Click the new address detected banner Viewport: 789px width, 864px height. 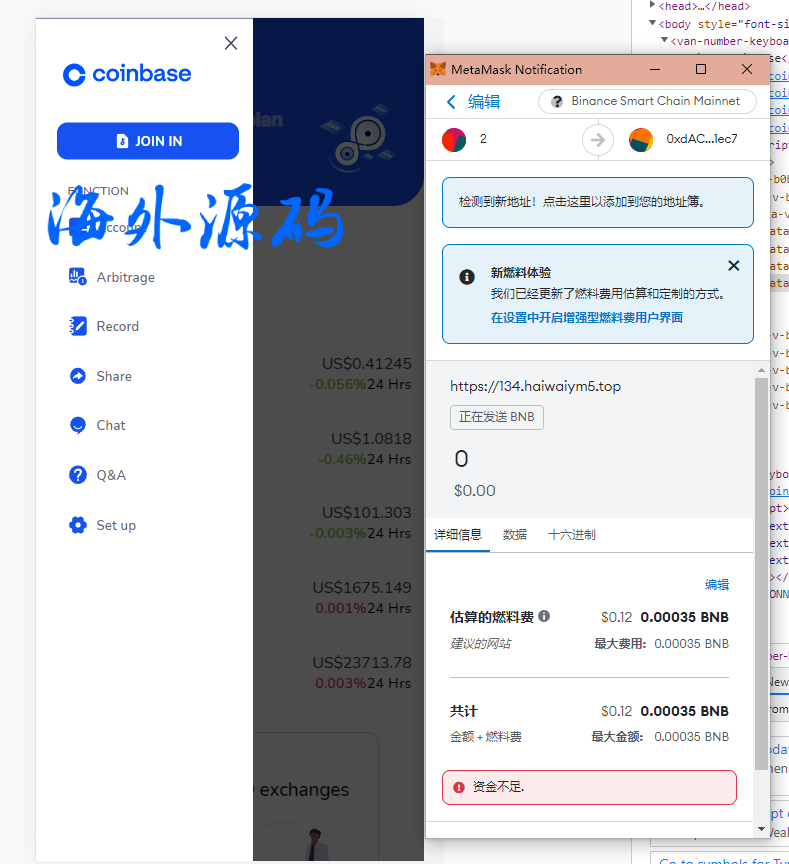pos(597,202)
